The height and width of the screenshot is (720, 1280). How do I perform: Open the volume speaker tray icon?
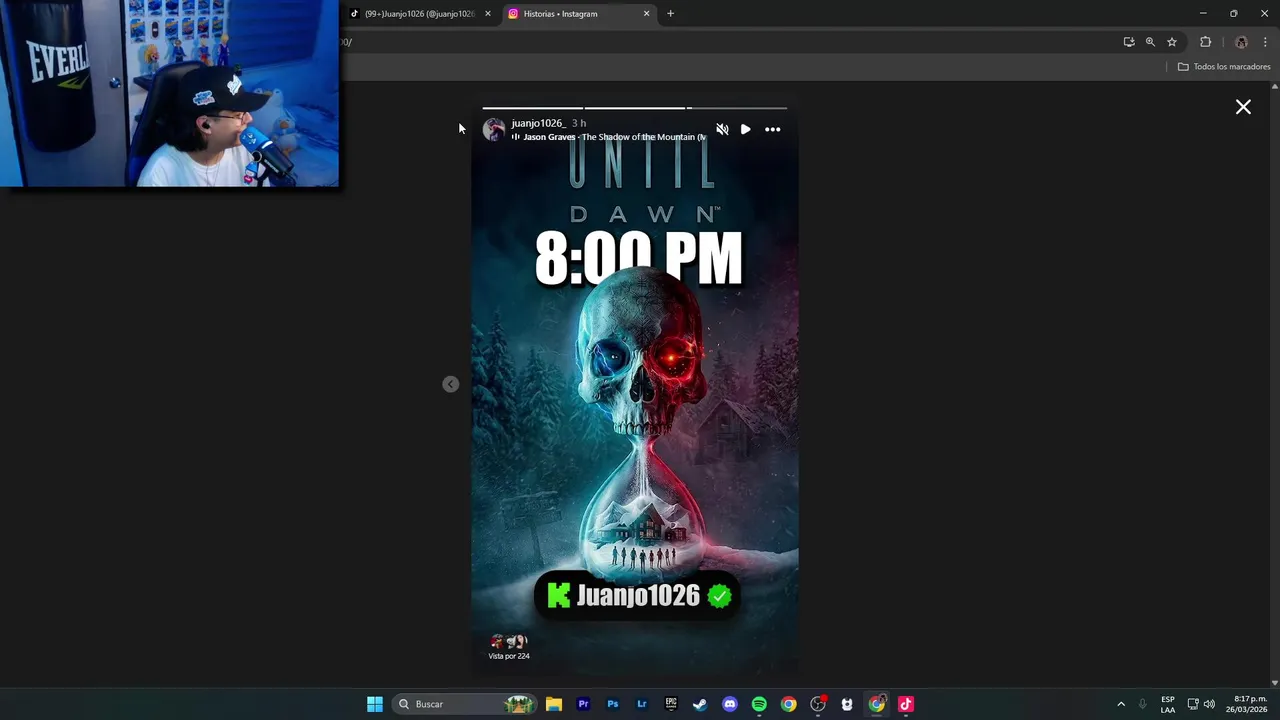coord(1209,704)
